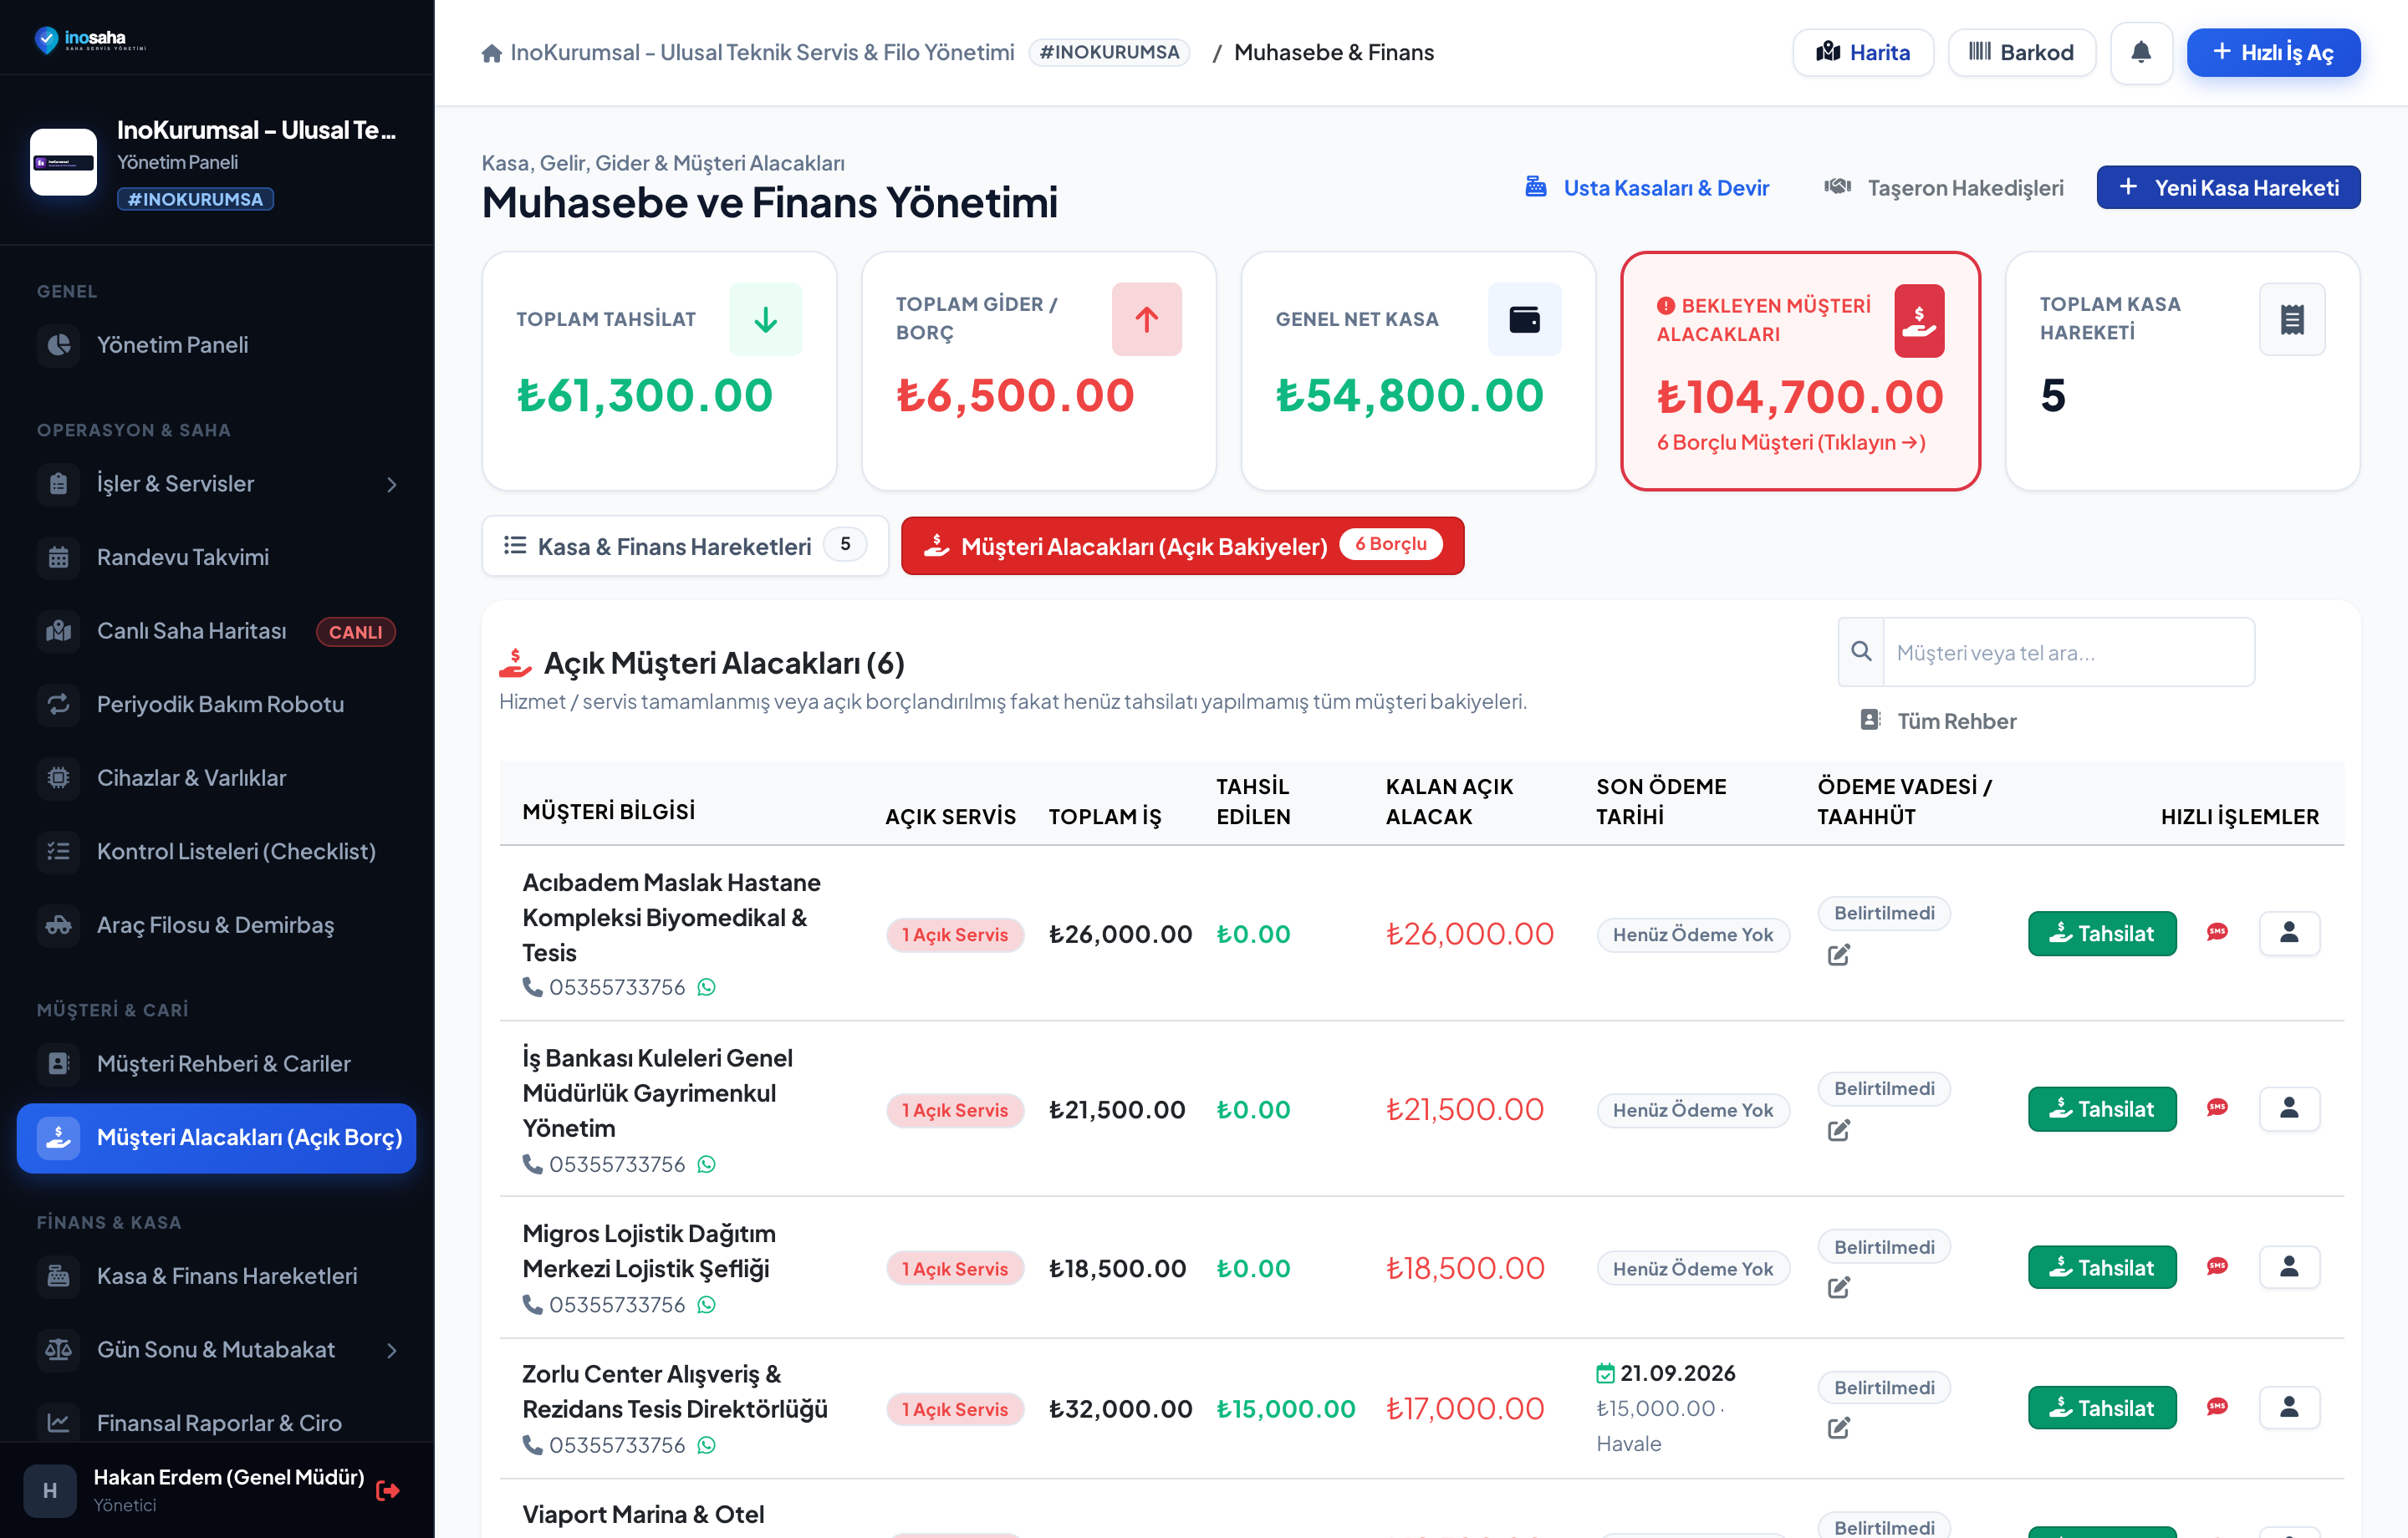Click Hızlı İş Aç button
This screenshot has height=1538, width=2408.
[2273, 52]
